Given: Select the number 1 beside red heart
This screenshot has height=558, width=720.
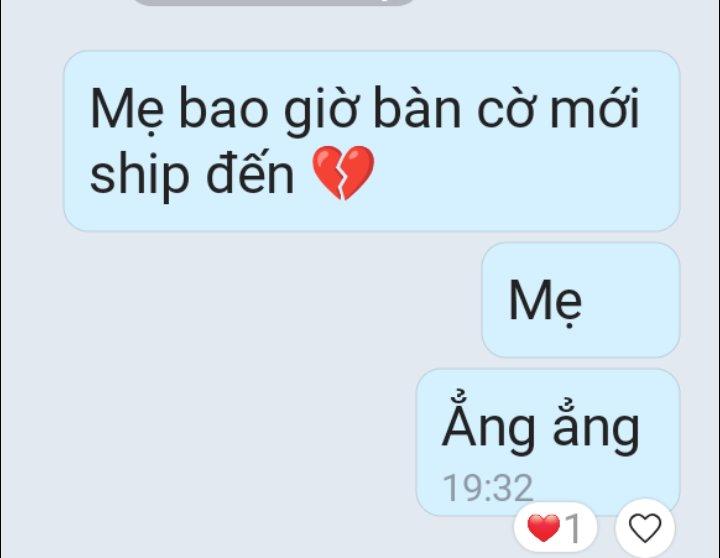Looking at the screenshot, I should pos(573,528).
